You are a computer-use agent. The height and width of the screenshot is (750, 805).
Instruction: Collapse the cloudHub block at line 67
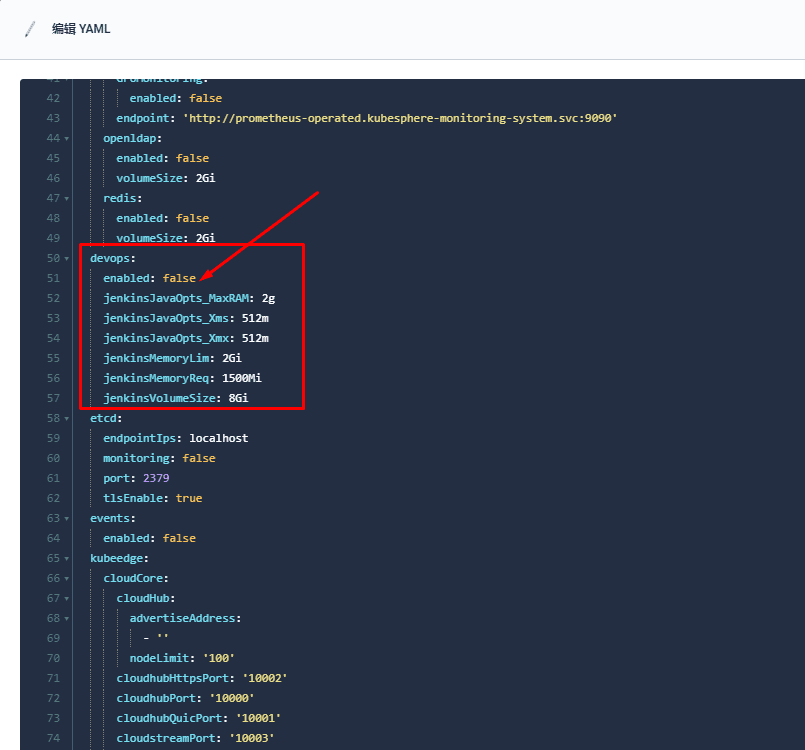tap(67, 599)
